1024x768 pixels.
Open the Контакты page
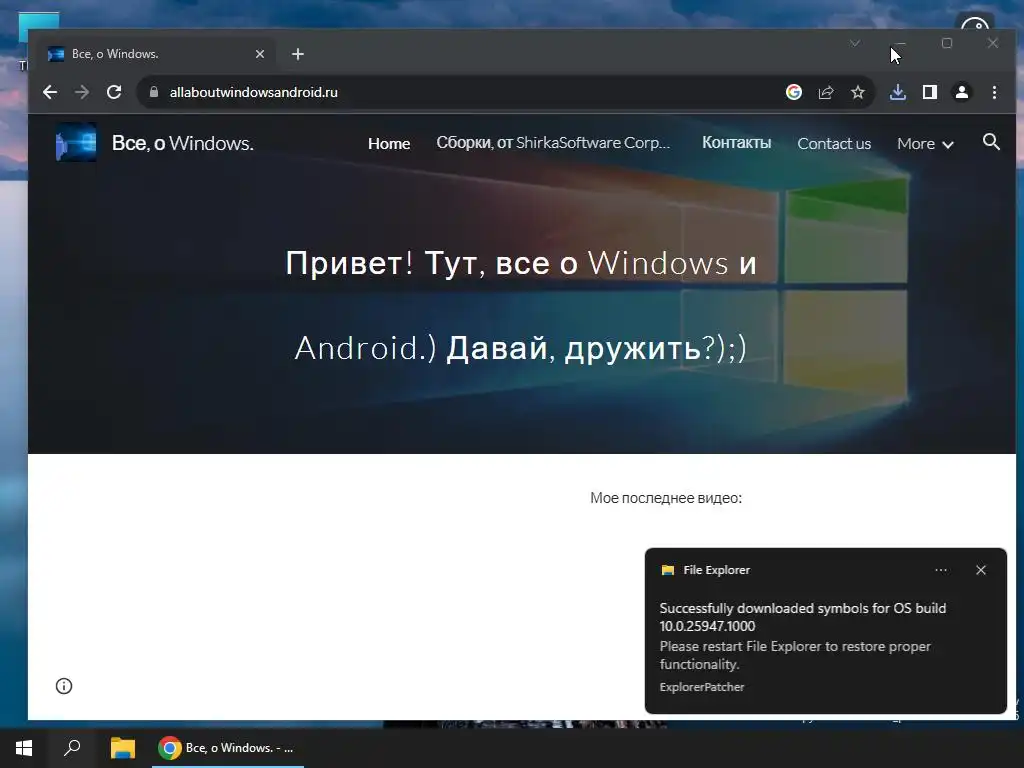(736, 143)
